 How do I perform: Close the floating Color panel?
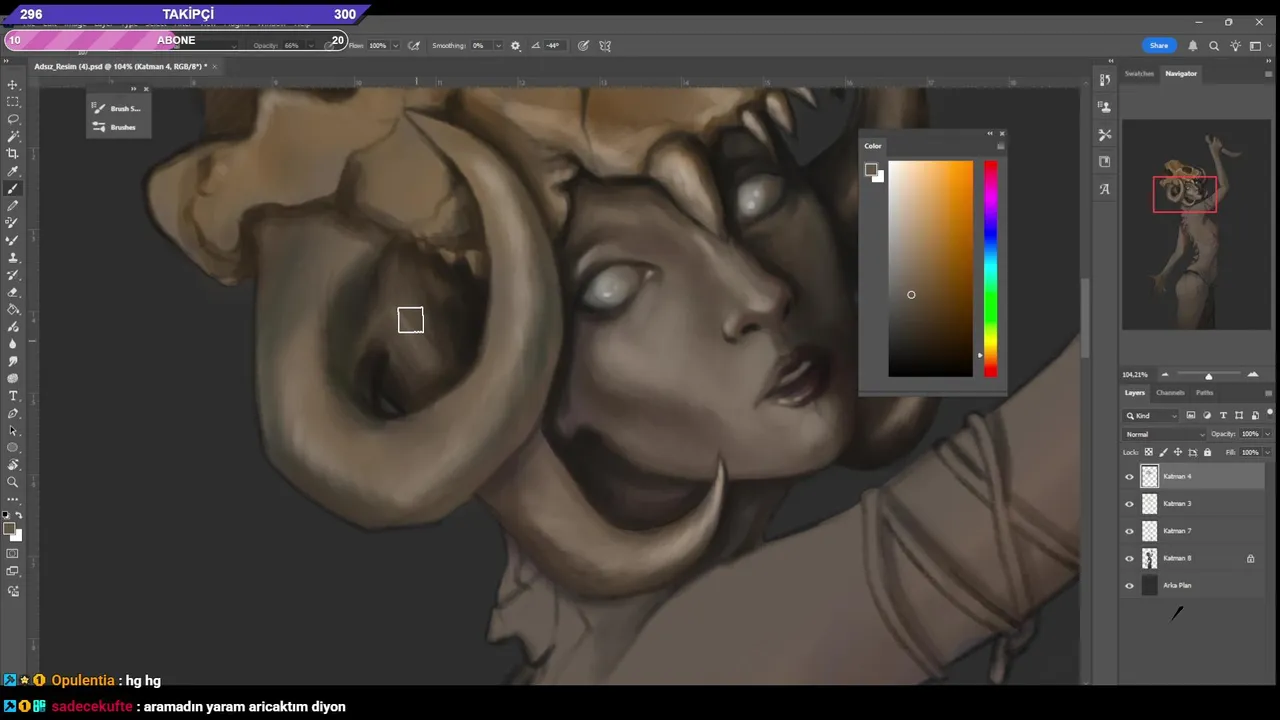coord(1002,133)
